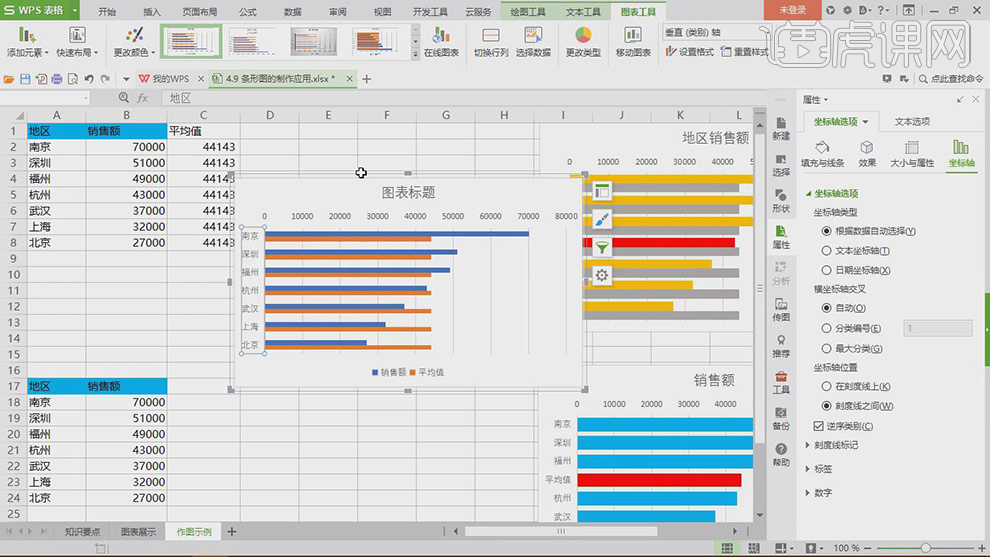
Task: Add a new document tab with plus
Action: click(367, 79)
